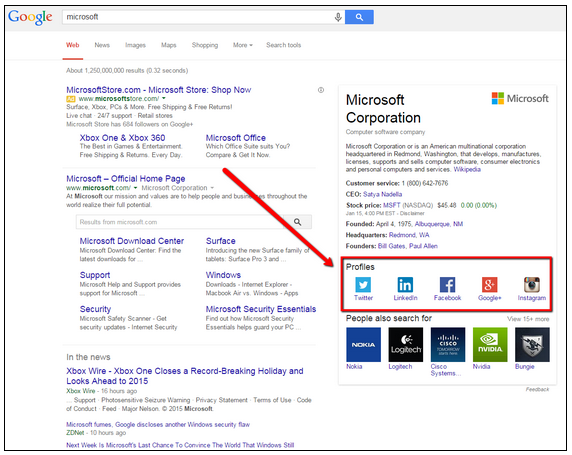Click the ad info icon beside MicrosoftStore result
Screen dimensions: 572x455
321,90
